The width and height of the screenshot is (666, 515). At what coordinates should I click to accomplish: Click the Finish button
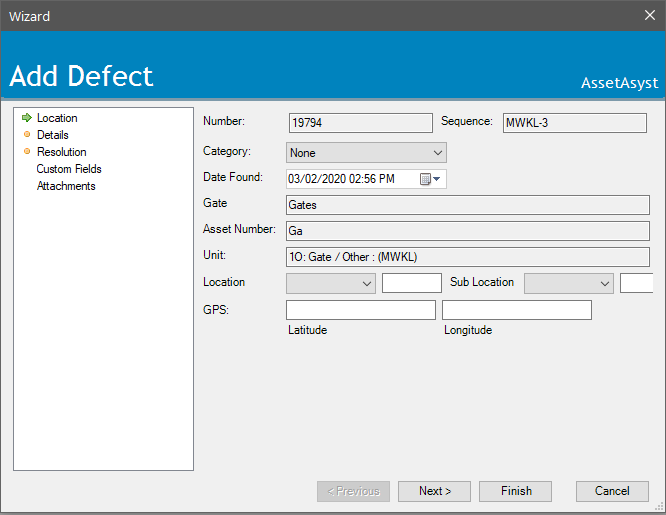(x=516, y=491)
